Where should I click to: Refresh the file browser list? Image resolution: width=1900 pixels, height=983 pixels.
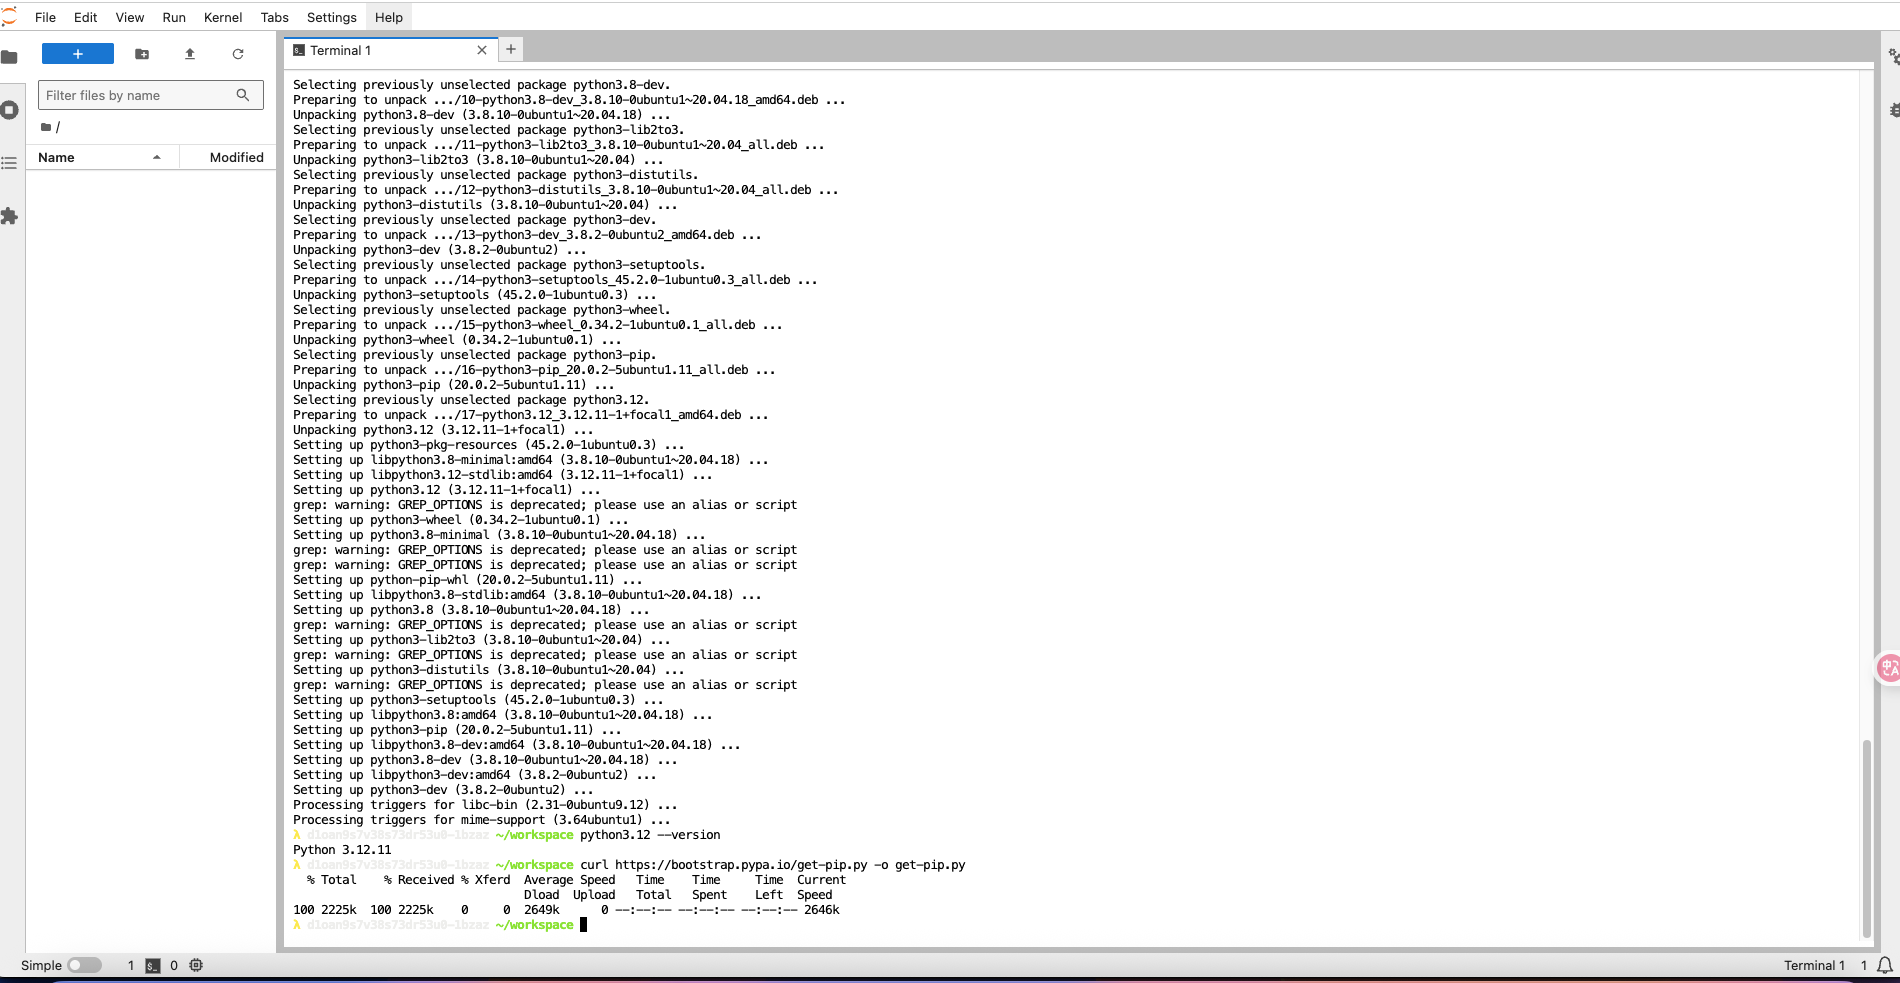coord(238,54)
